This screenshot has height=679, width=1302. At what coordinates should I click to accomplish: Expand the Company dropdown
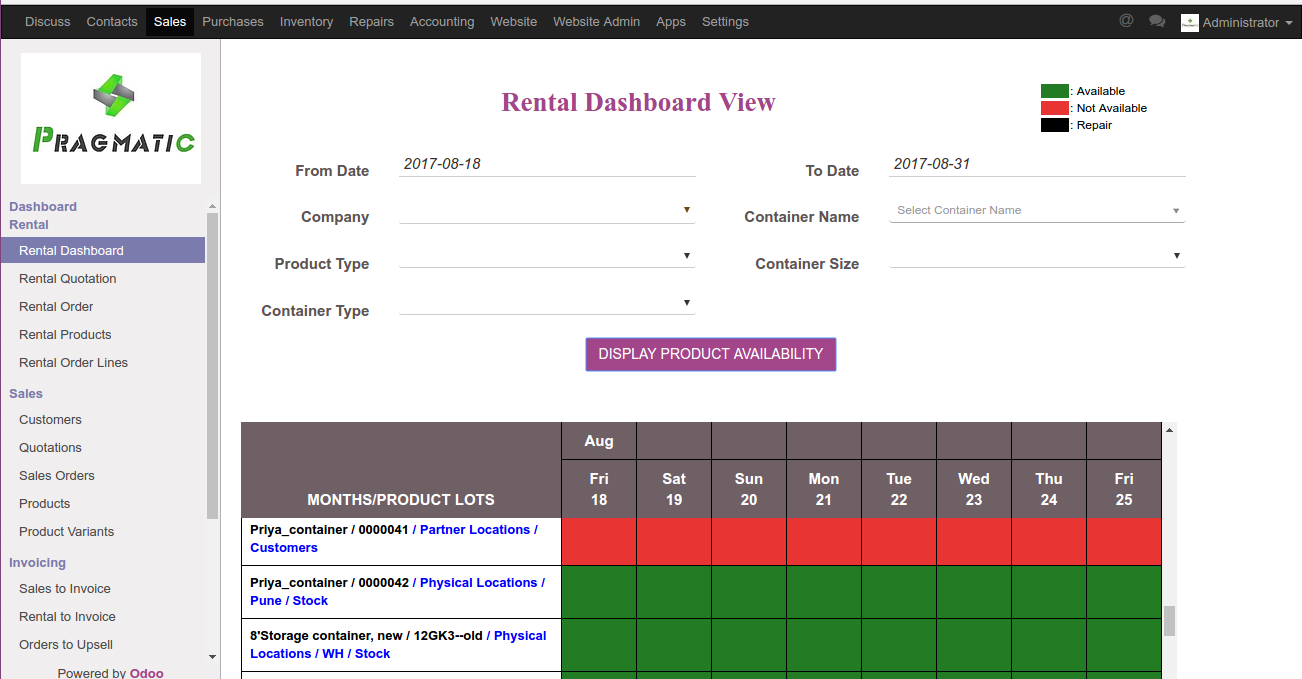pos(546,211)
